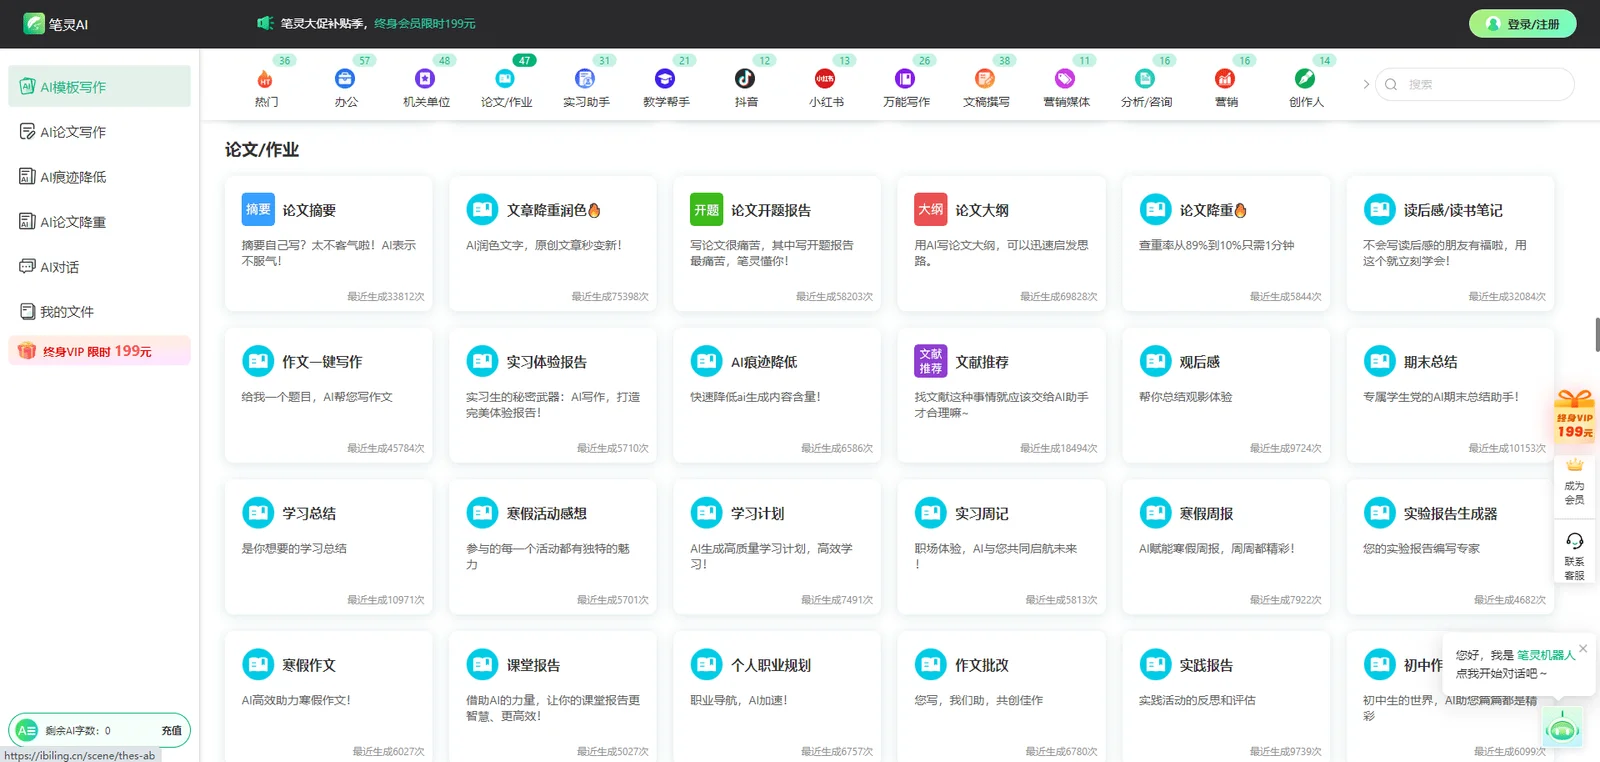Open the 机关单位 category
Image resolution: width=1600 pixels, height=762 pixels.
(426, 87)
